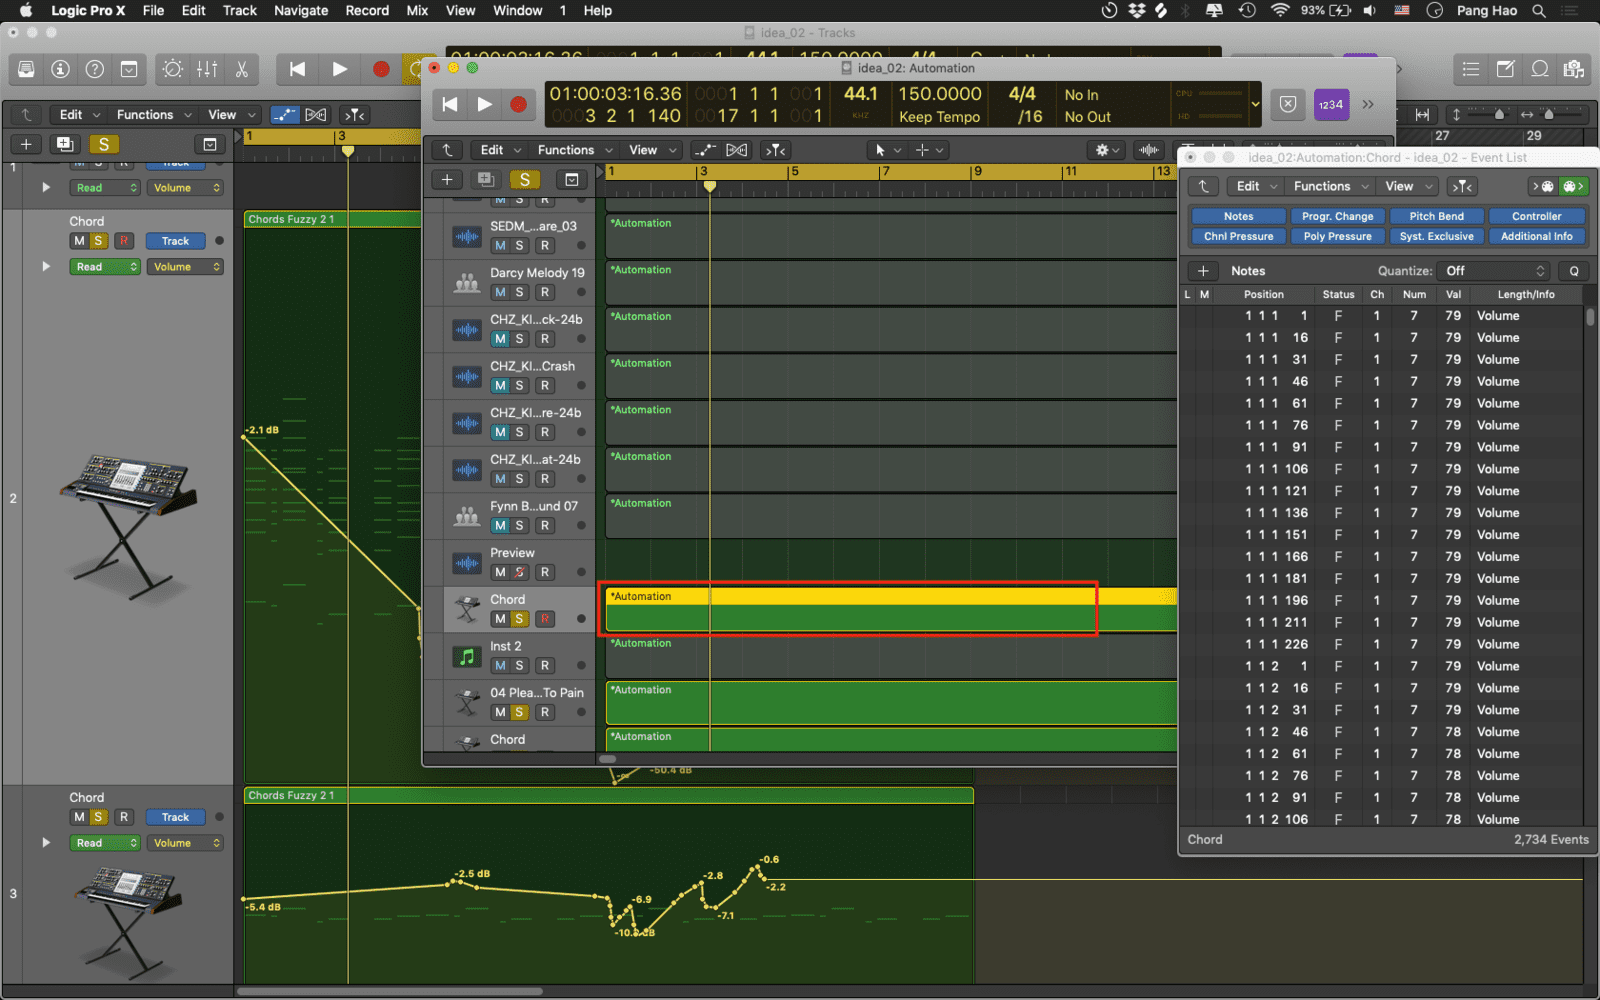The image size is (1600, 1000).
Task: Click Play in Automation window transport
Action: (x=484, y=104)
